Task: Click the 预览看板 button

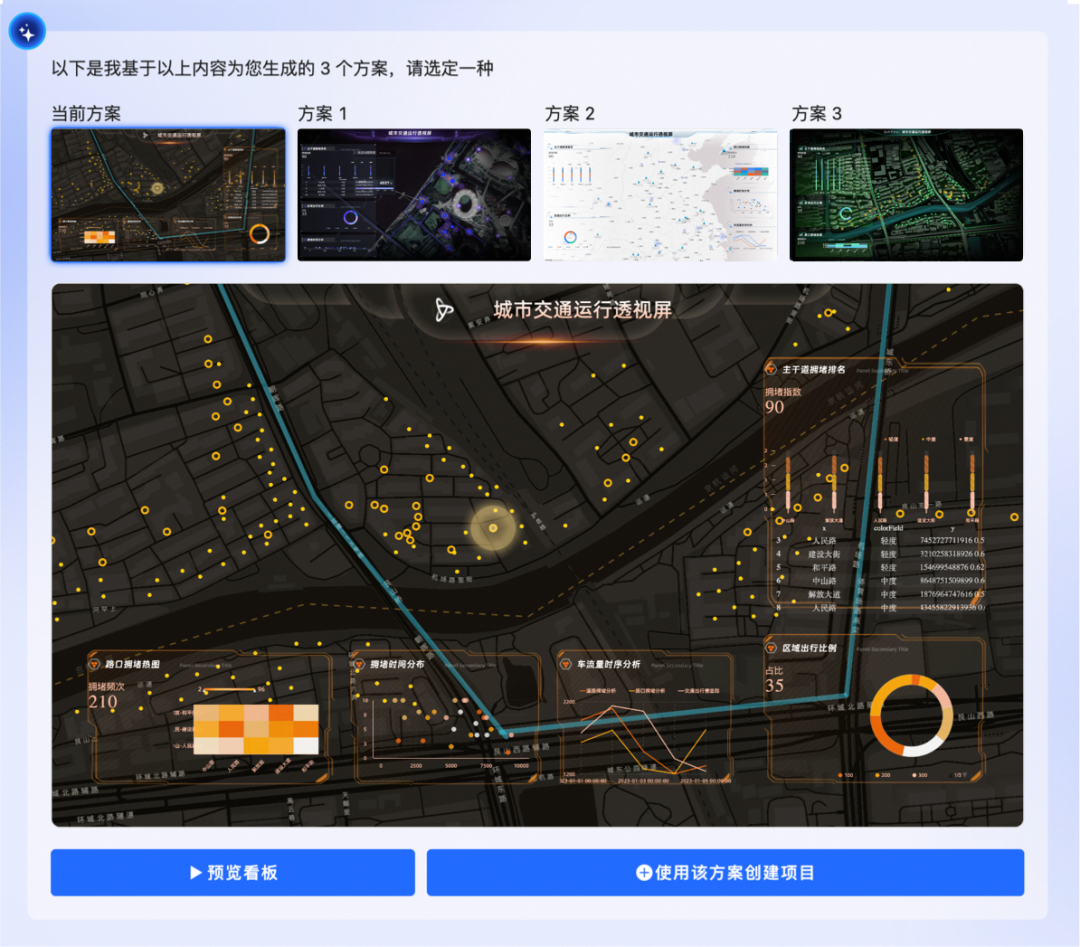Action: 233,873
